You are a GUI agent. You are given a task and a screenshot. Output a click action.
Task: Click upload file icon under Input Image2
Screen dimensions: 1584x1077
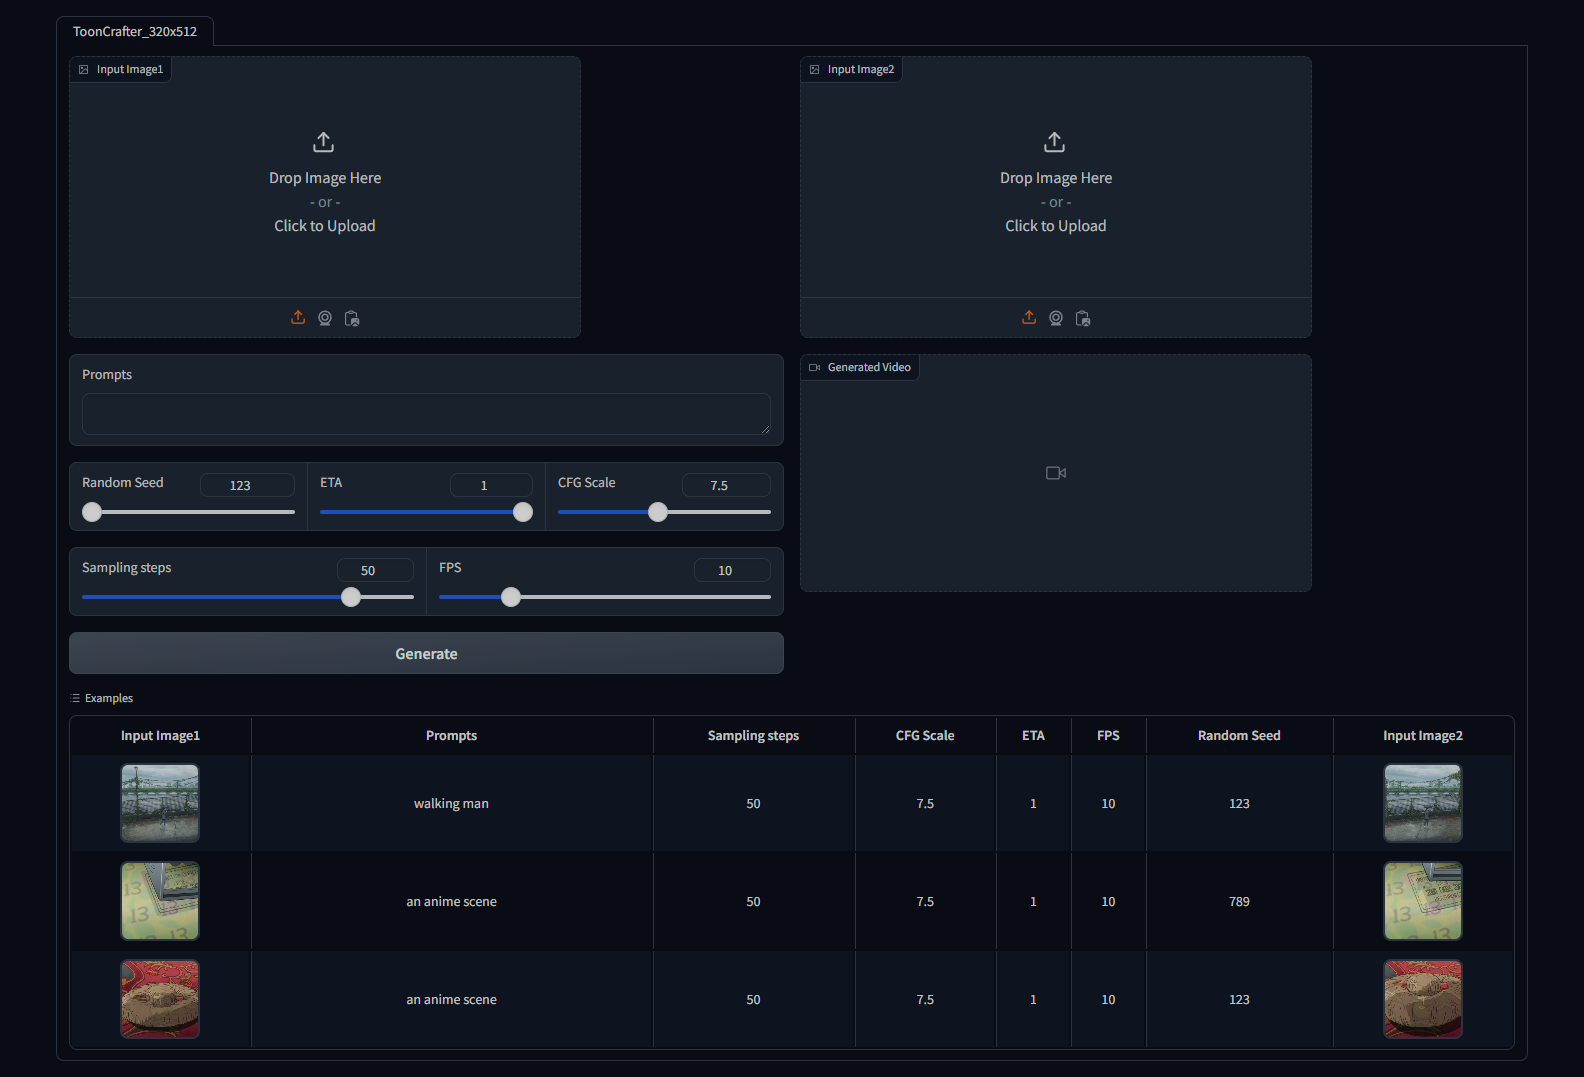point(1029,318)
